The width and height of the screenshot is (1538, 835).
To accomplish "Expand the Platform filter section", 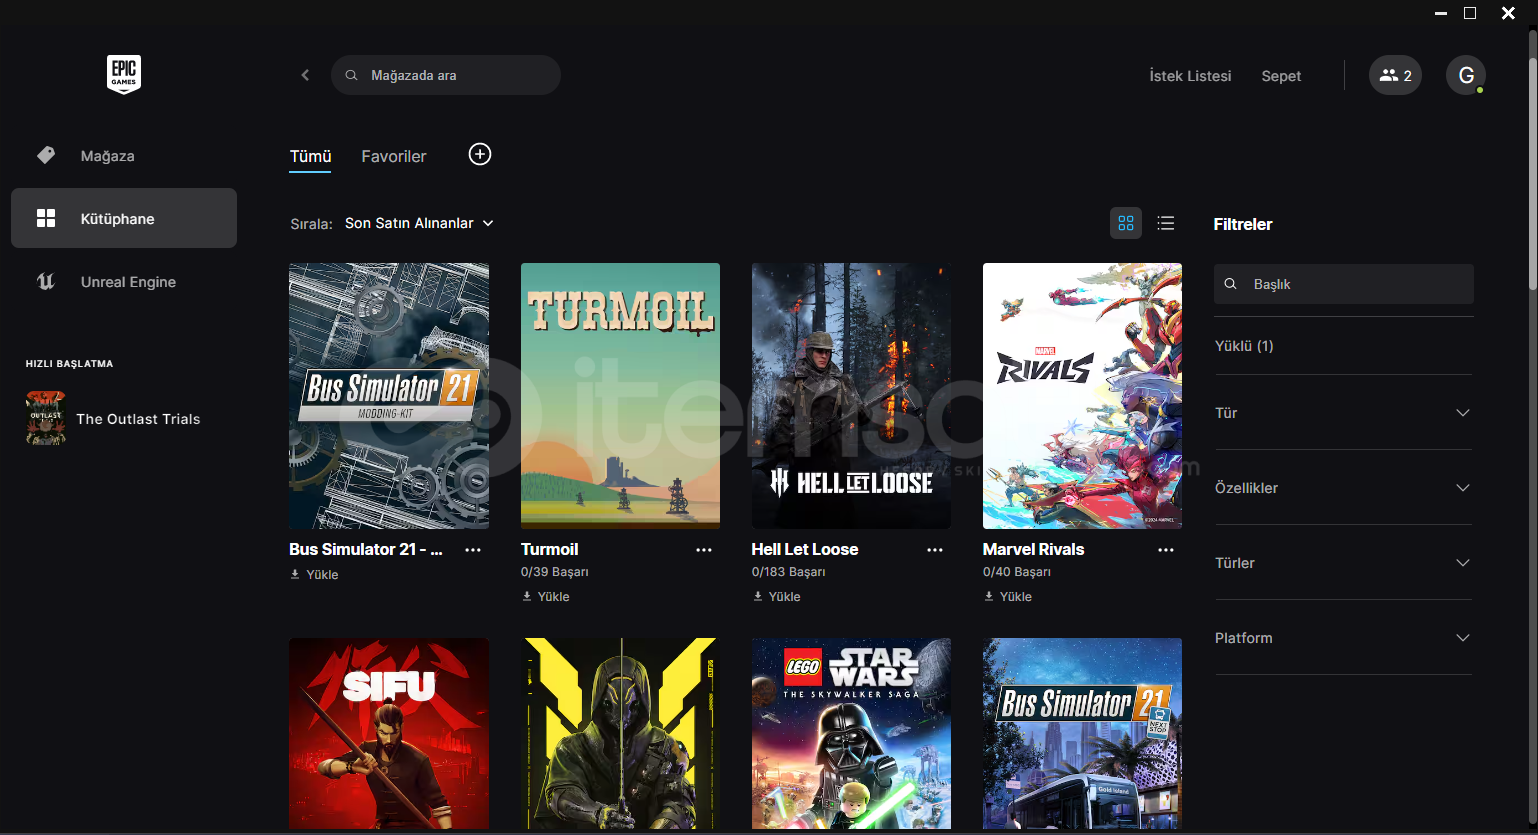I will coord(1342,638).
